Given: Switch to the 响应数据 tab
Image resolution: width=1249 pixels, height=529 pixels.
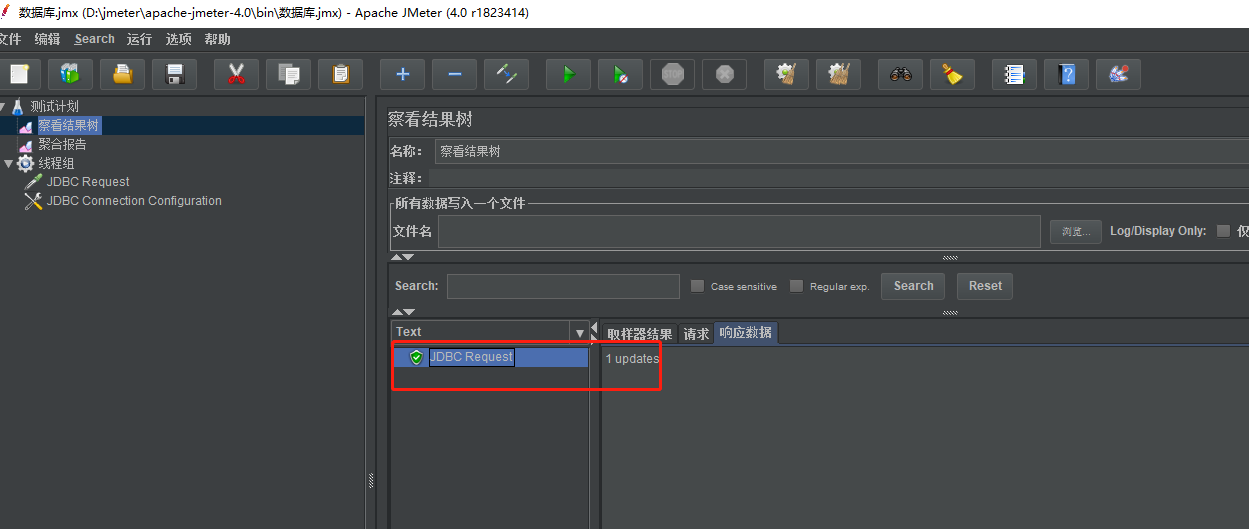Looking at the screenshot, I should coord(746,333).
